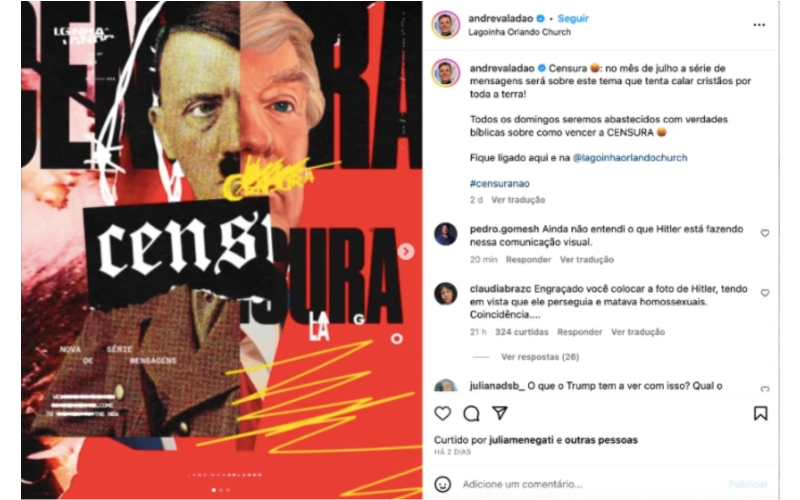Image resolution: width=800 pixels, height=500 pixels.
Task: Translate claudiabrazc's comment with Ver tradução
Action: tap(638, 332)
